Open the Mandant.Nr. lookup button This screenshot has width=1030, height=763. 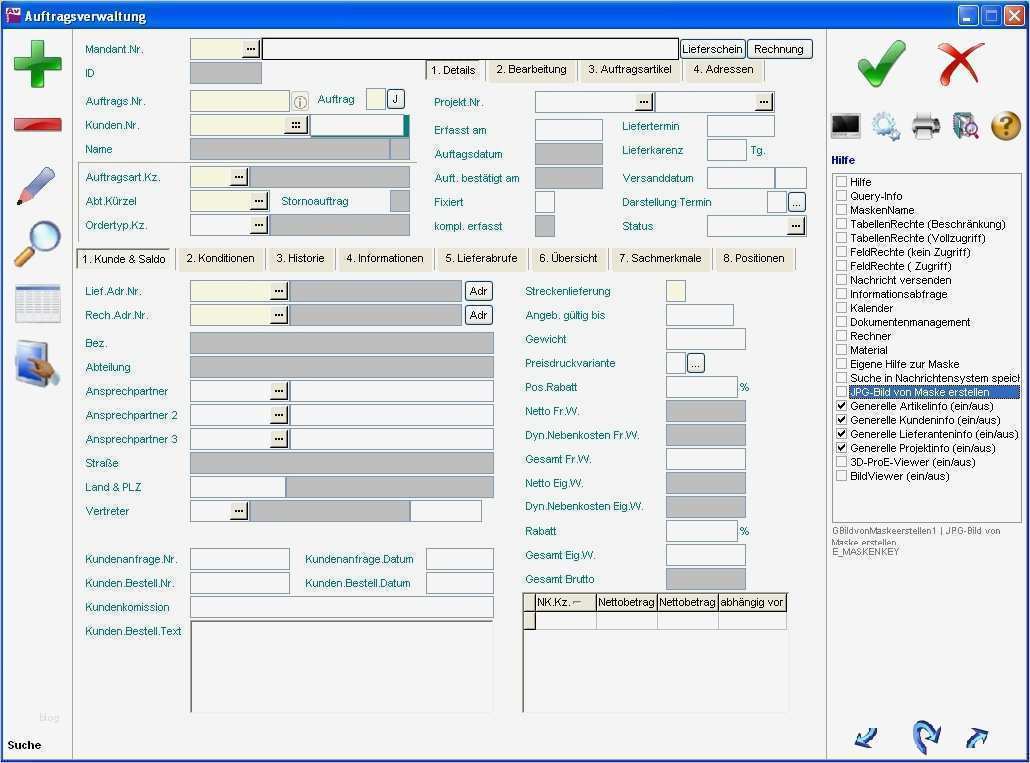(x=250, y=49)
